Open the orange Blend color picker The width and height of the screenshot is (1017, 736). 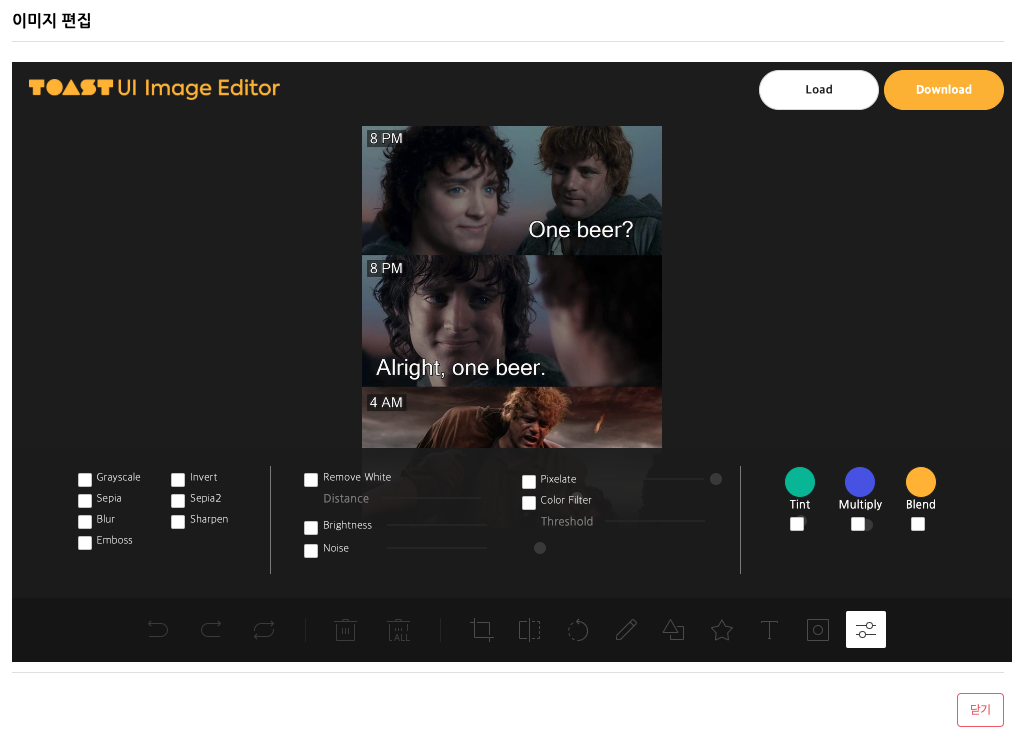(x=920, y=482)
